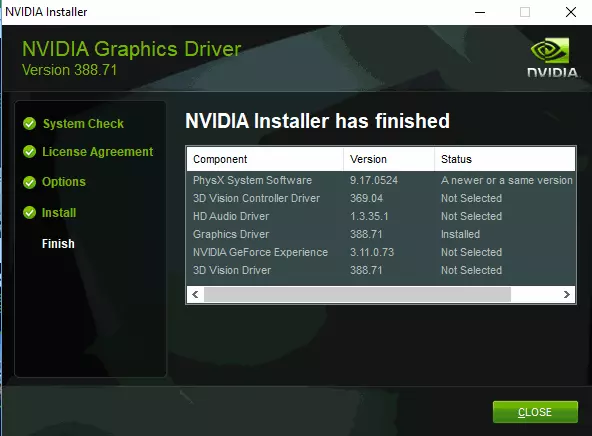This screenshot has width=592, height=436.
Task: Click the Status column header
Action: tap(505, 159)
